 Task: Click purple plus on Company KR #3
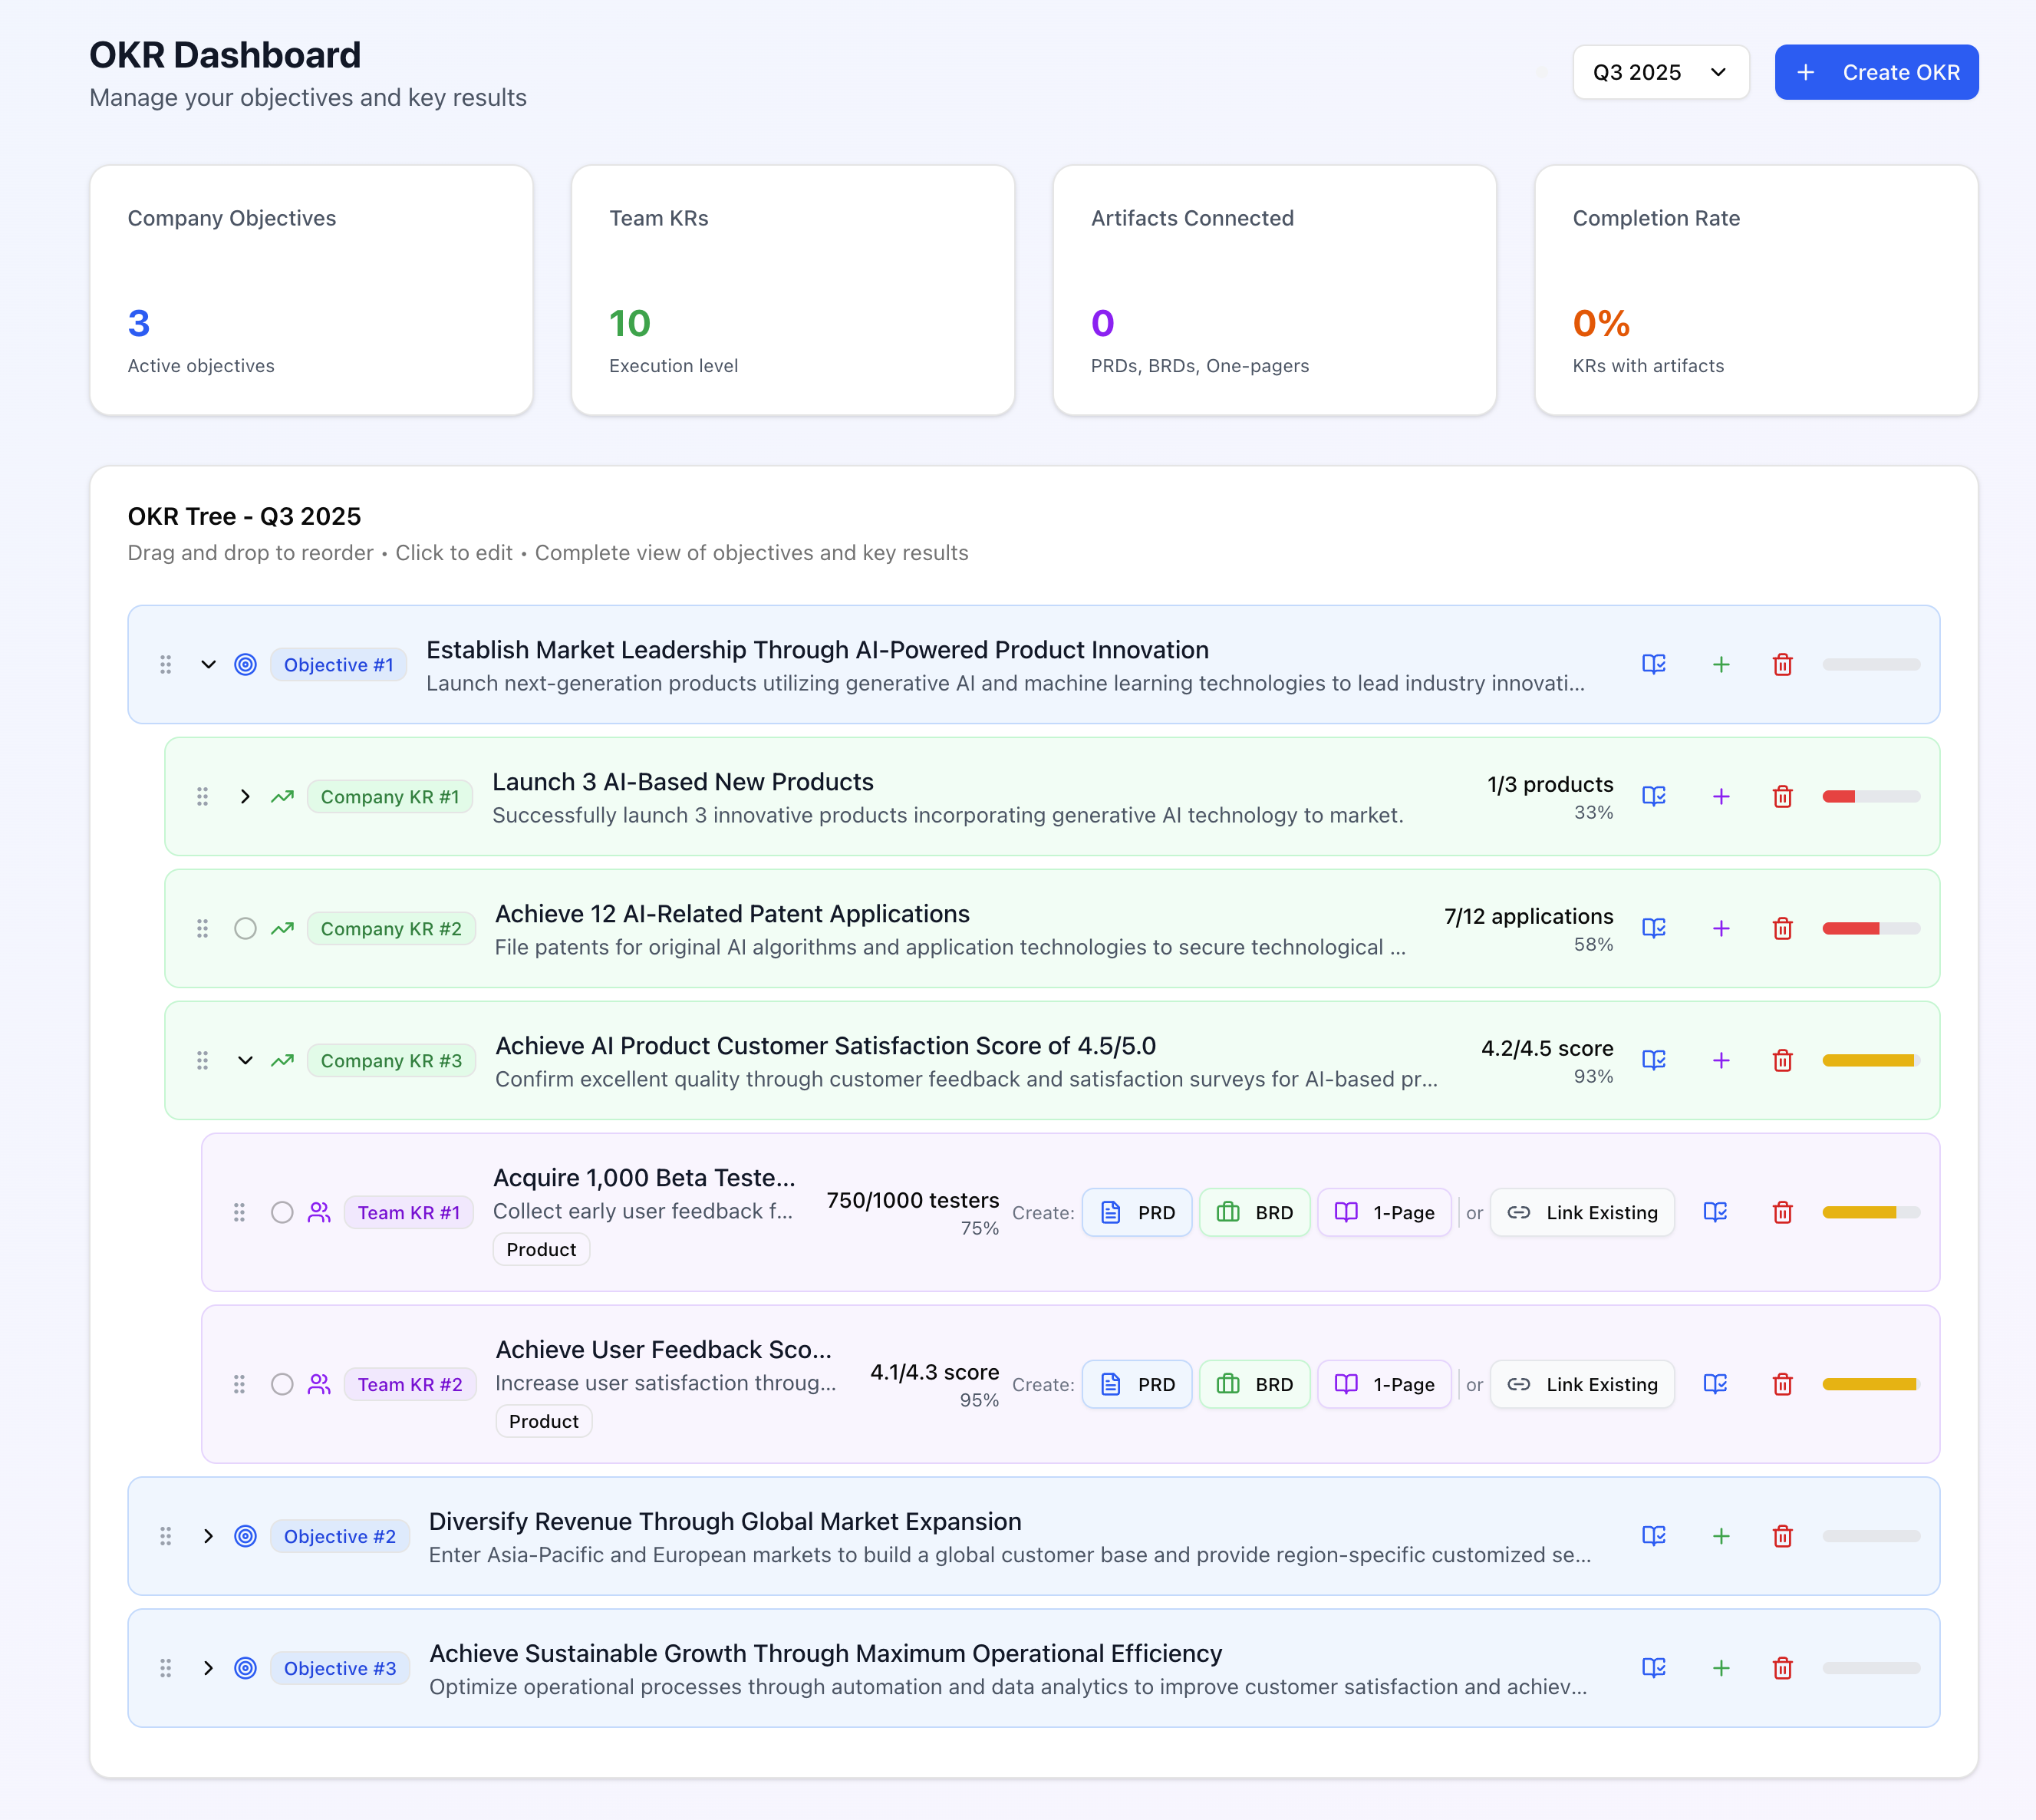pos(1721,1060)
